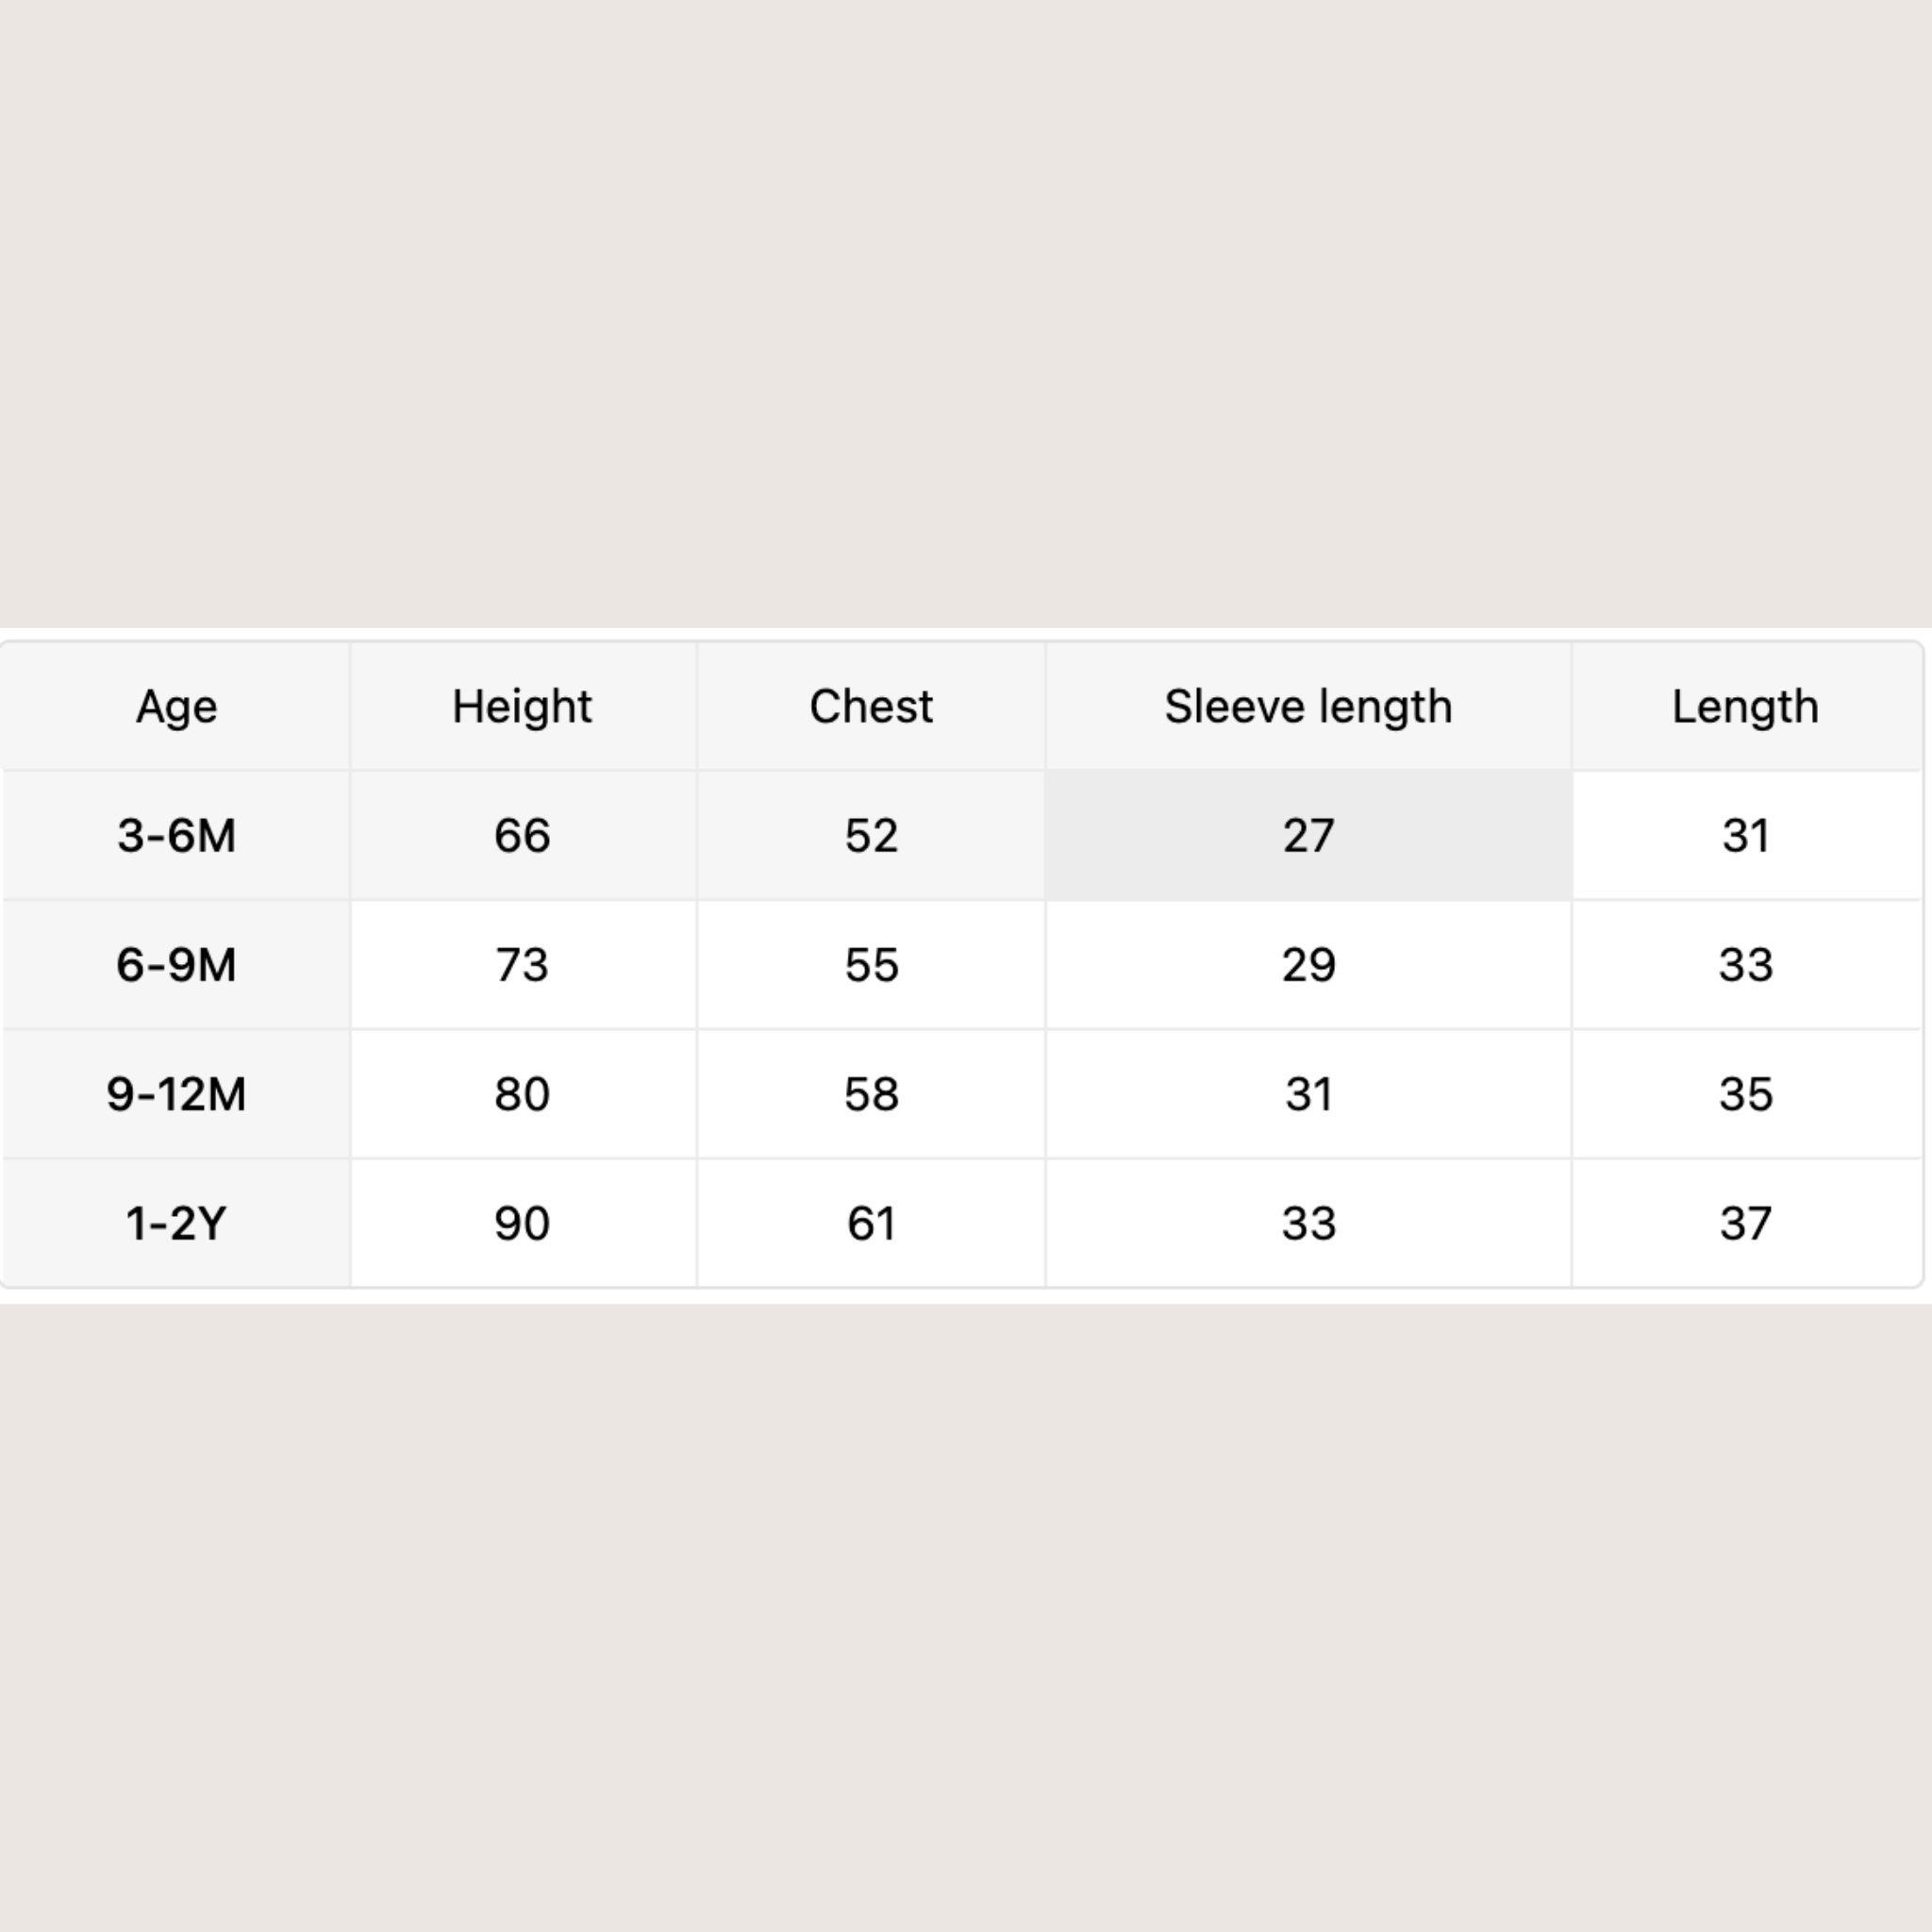Select chest value 52 for 3-6M
This screenshot has width=1932, height=1932.
871,836
